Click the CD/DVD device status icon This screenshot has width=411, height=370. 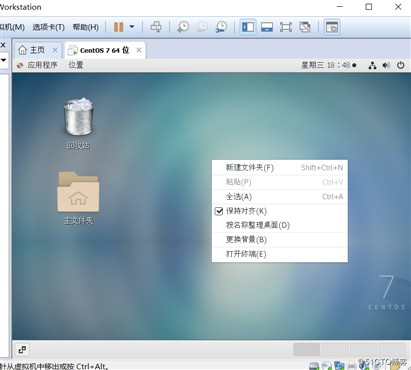[327, 366]
